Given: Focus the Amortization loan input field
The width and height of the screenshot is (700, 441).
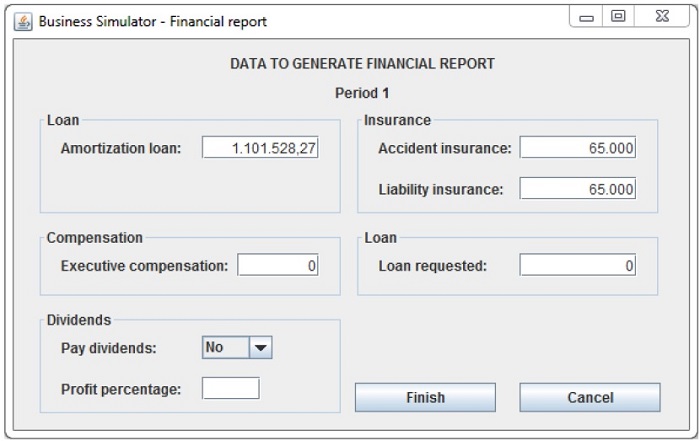Looking at the screenshot, I should point(260,148).
